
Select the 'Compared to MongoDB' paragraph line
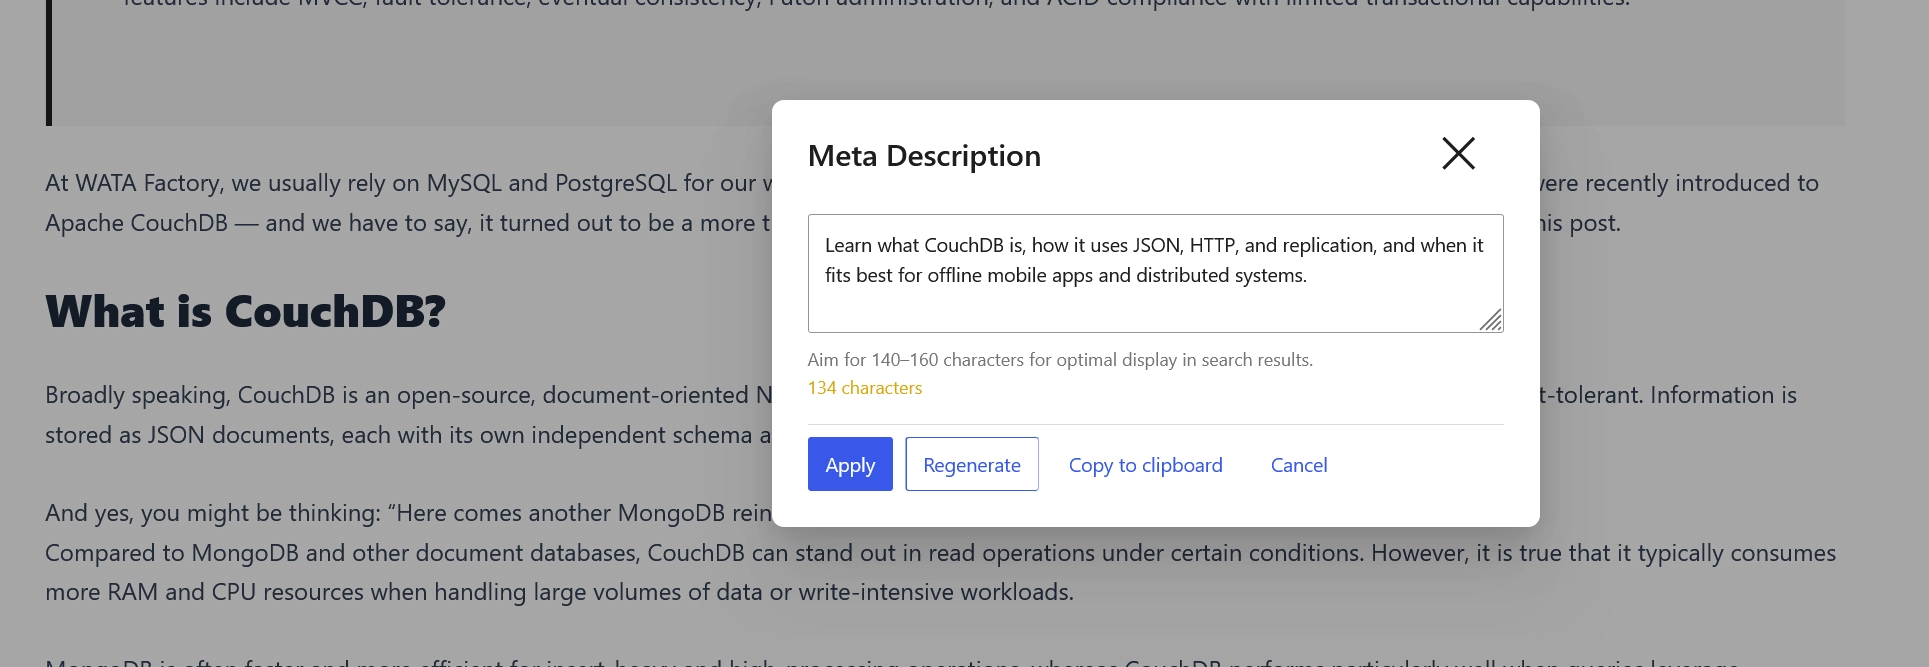coord(940,553)
